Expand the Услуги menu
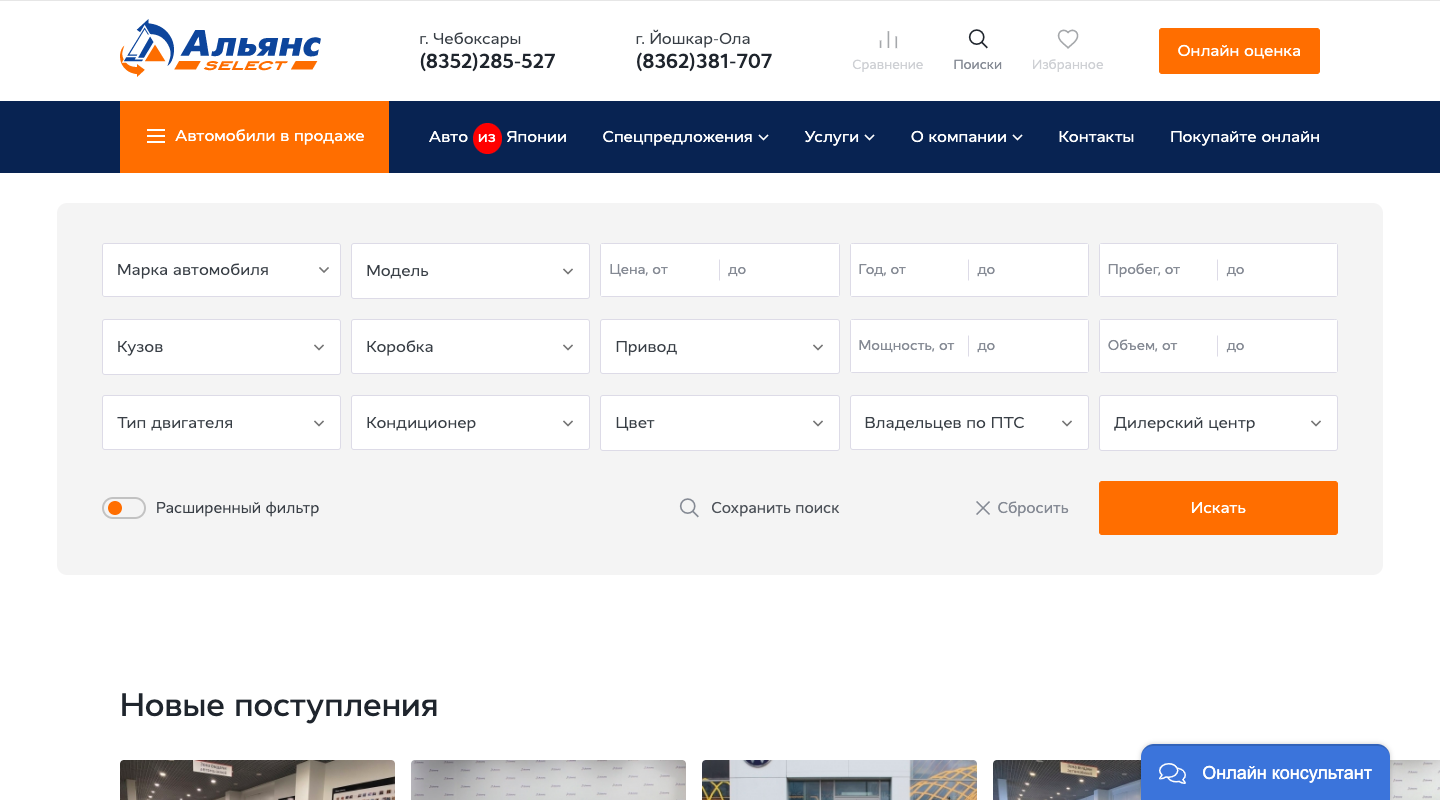Screen dimensions: 1440x800 [x=839, y=137]
